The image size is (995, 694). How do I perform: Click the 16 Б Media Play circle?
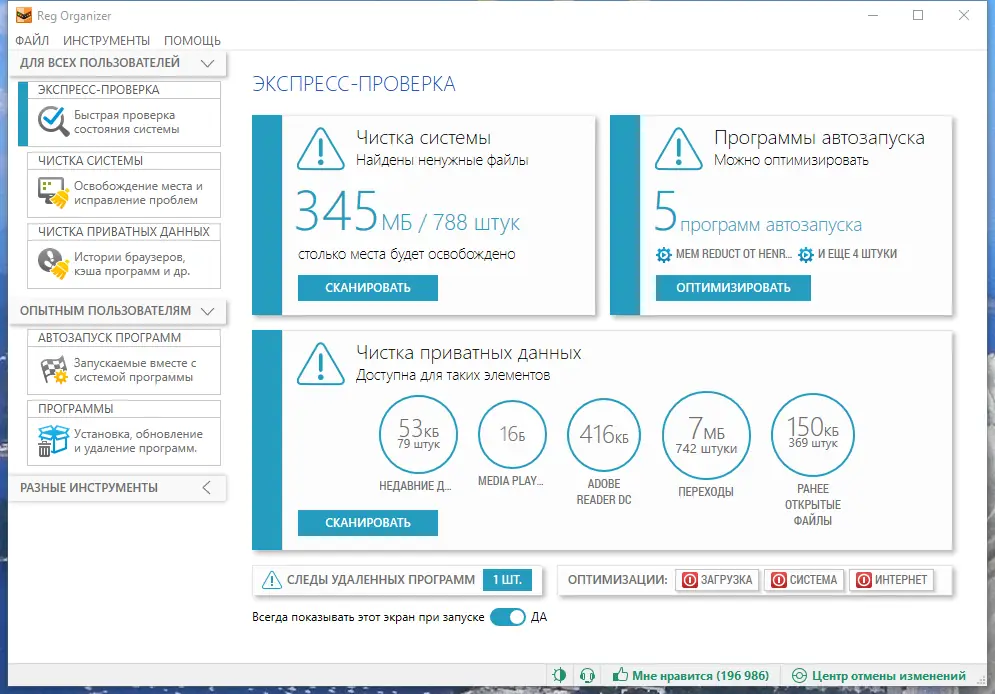click(x=511, y=435)
